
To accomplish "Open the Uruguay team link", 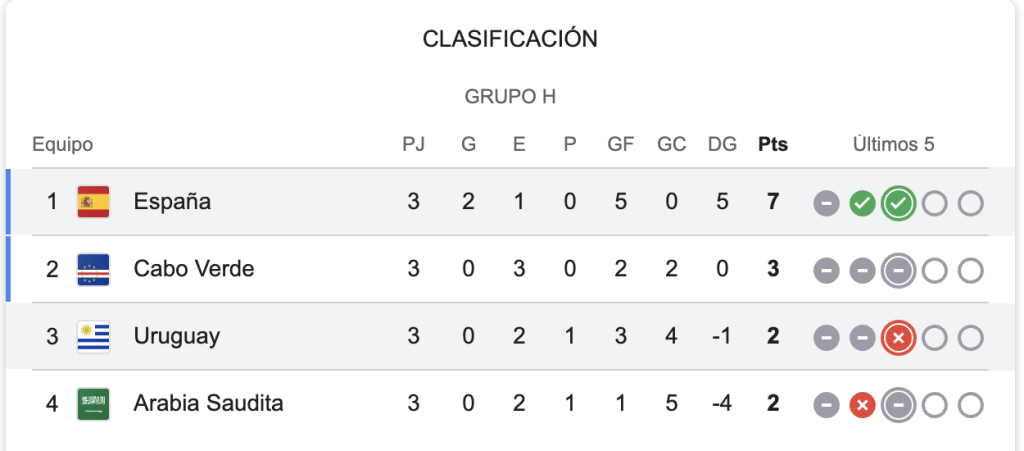I will [177, 337].
